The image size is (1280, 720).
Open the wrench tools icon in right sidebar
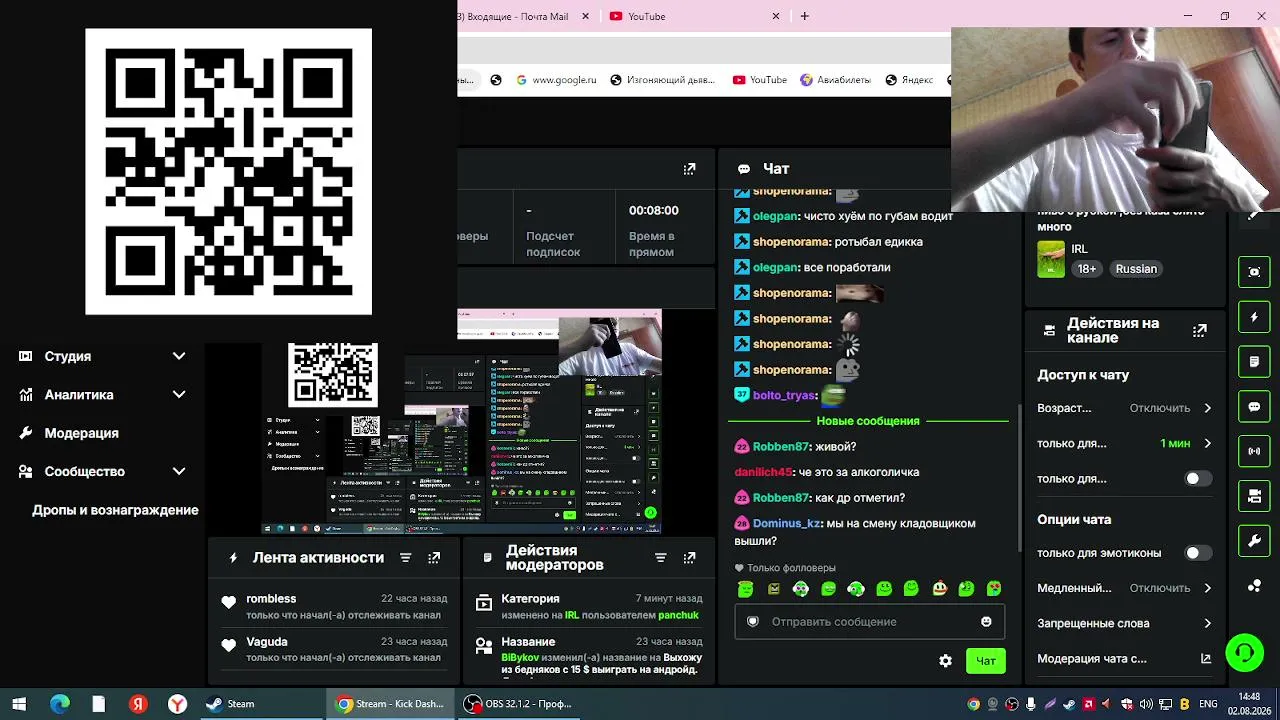pos(1254,541)
